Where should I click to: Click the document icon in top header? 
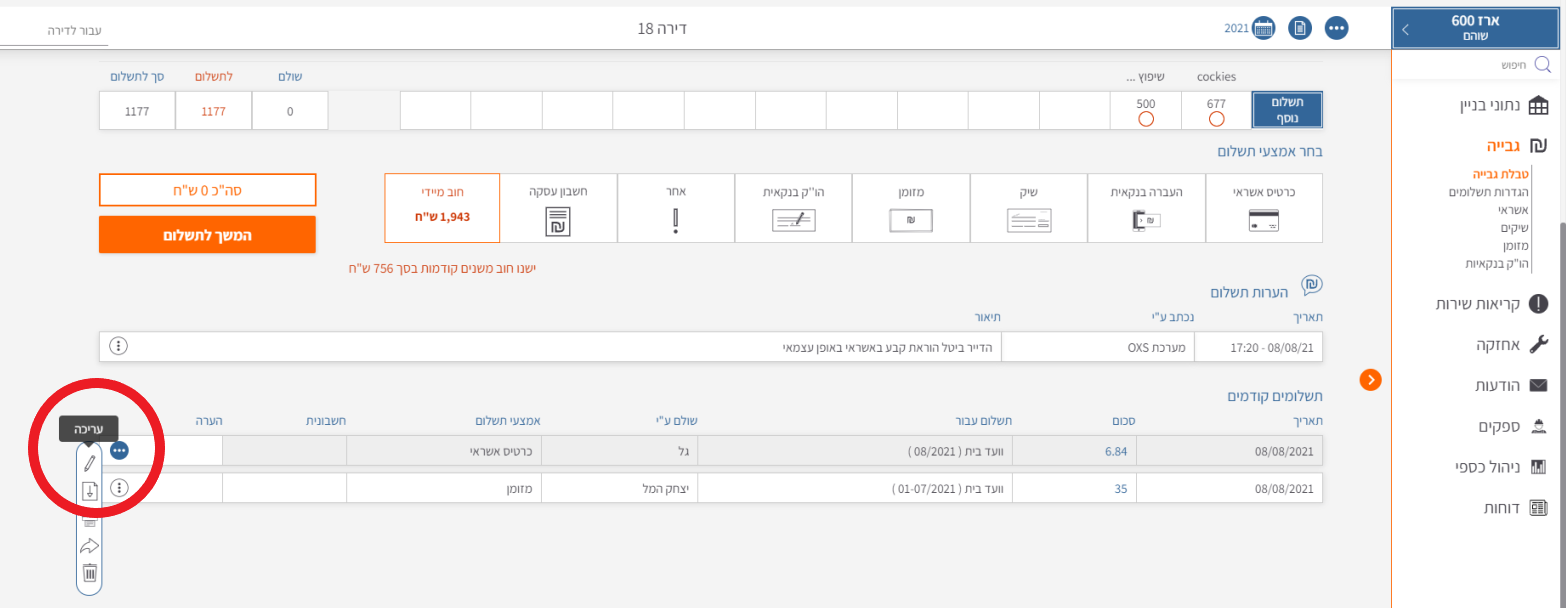point(1299,28)
